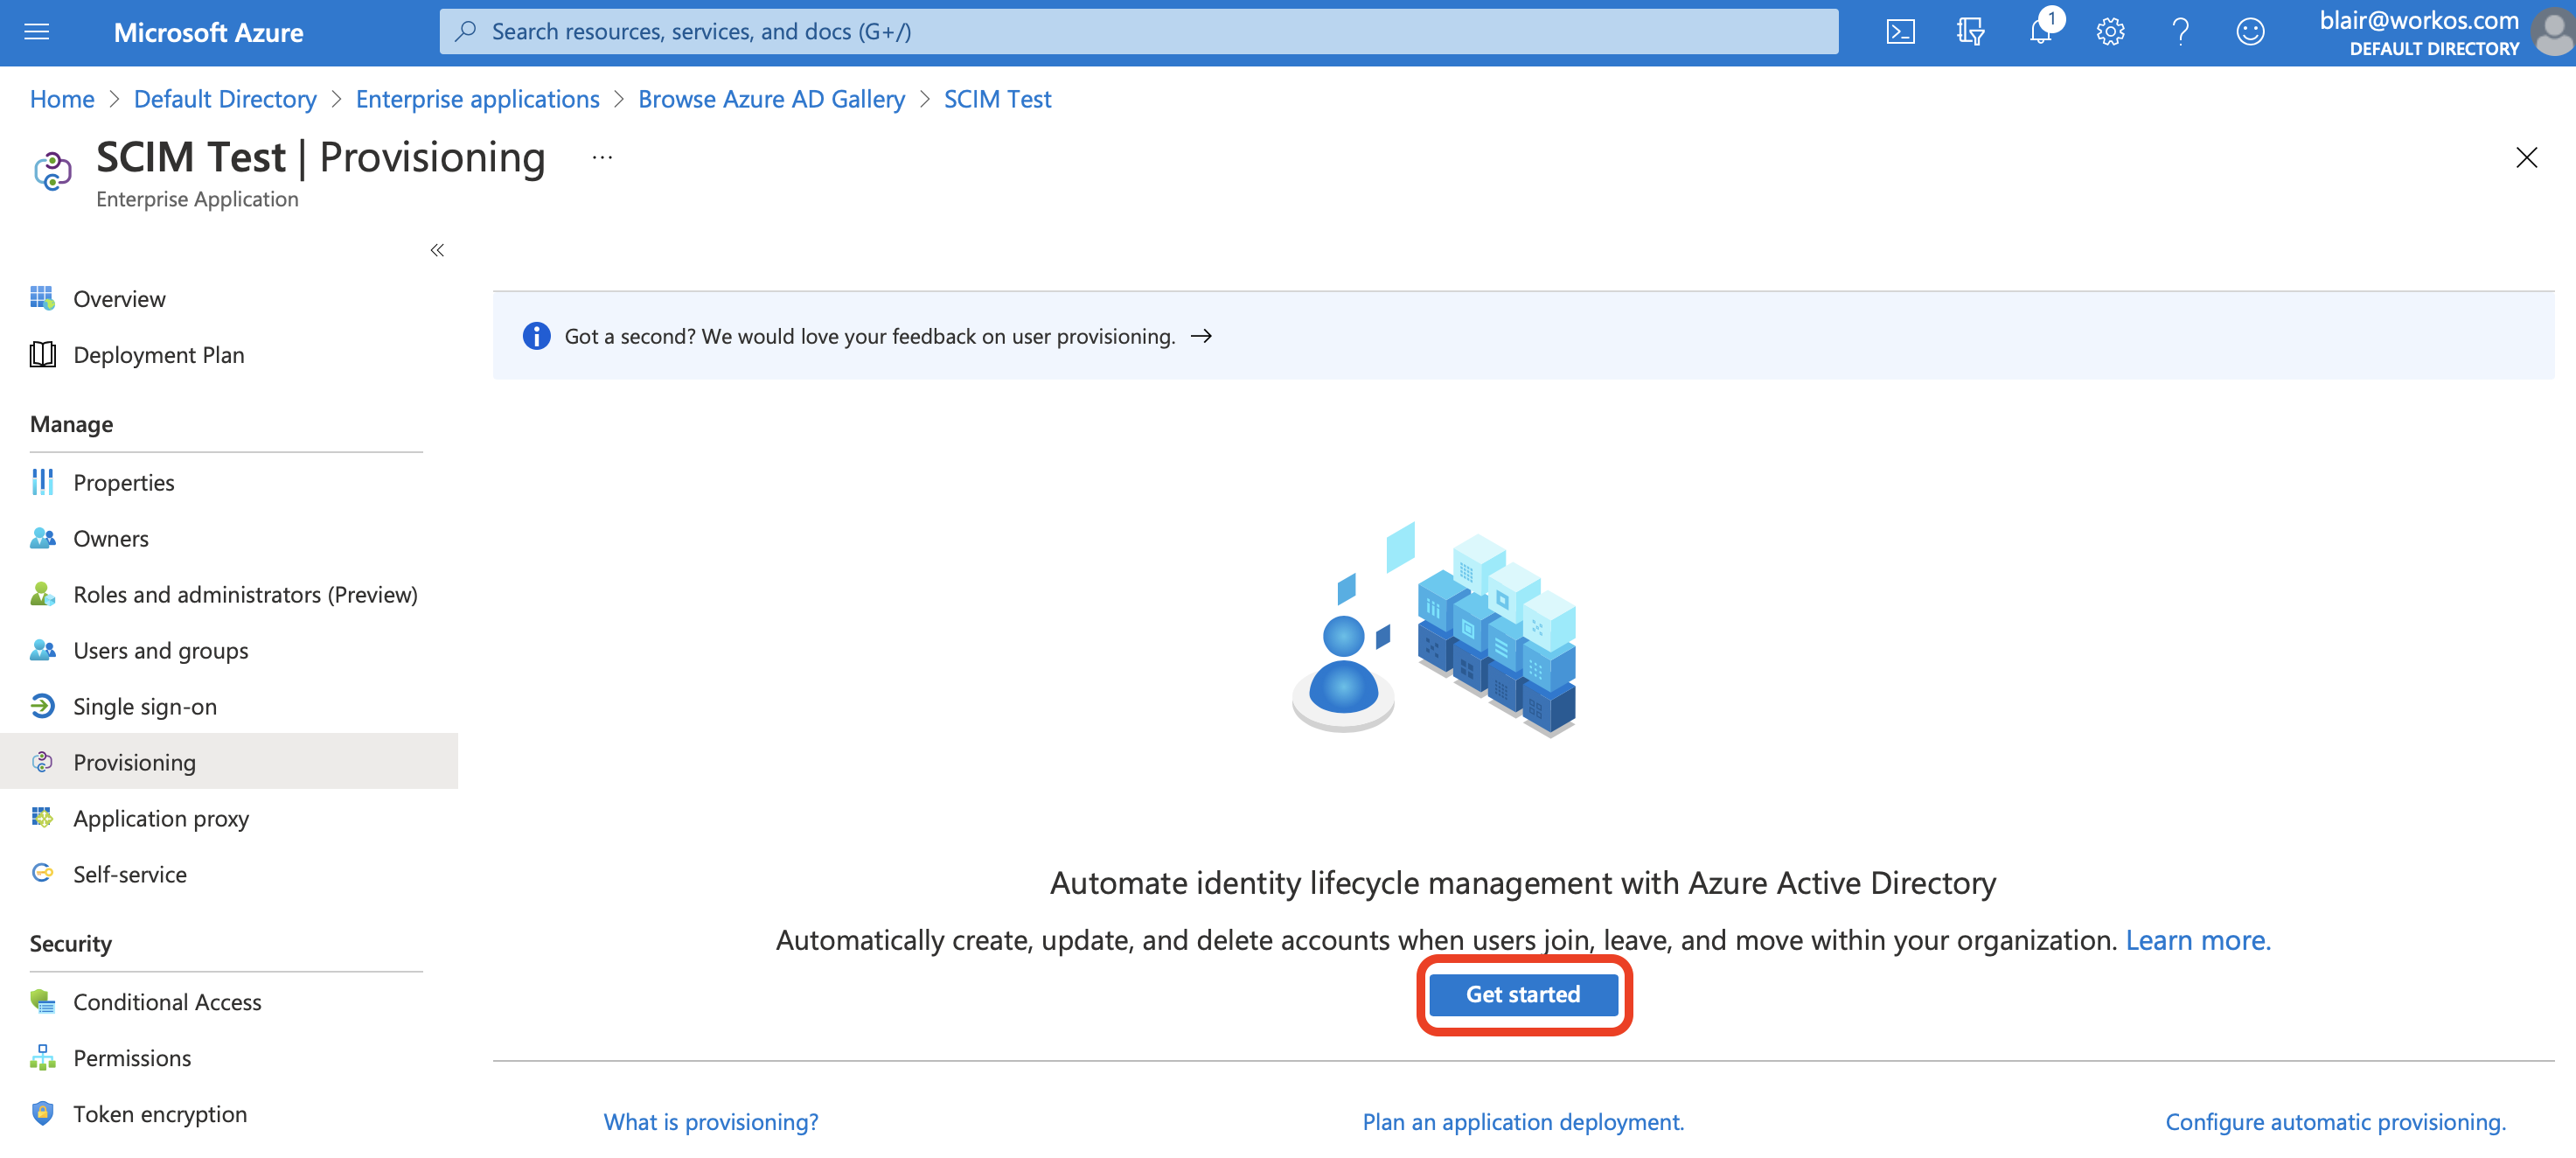The image size is (2576, 1158).
Task: Click the Microsoft Azure logo text
Action: point(208,32)
